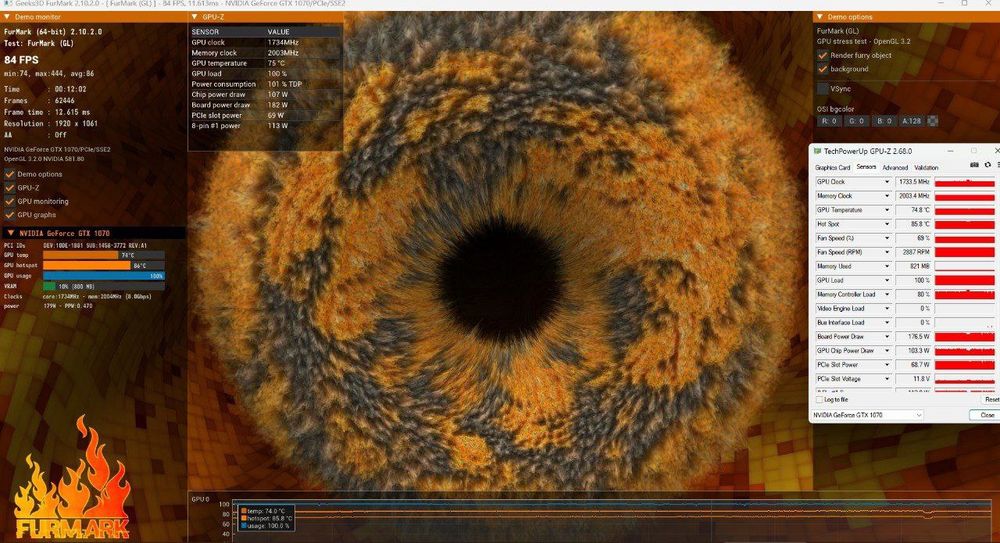Viewport: 1000px width, 543px height.
Task: Click the TechPowerUp GPU-Z title bar icon
Action: pyautogui.click(x=817, y=151)
